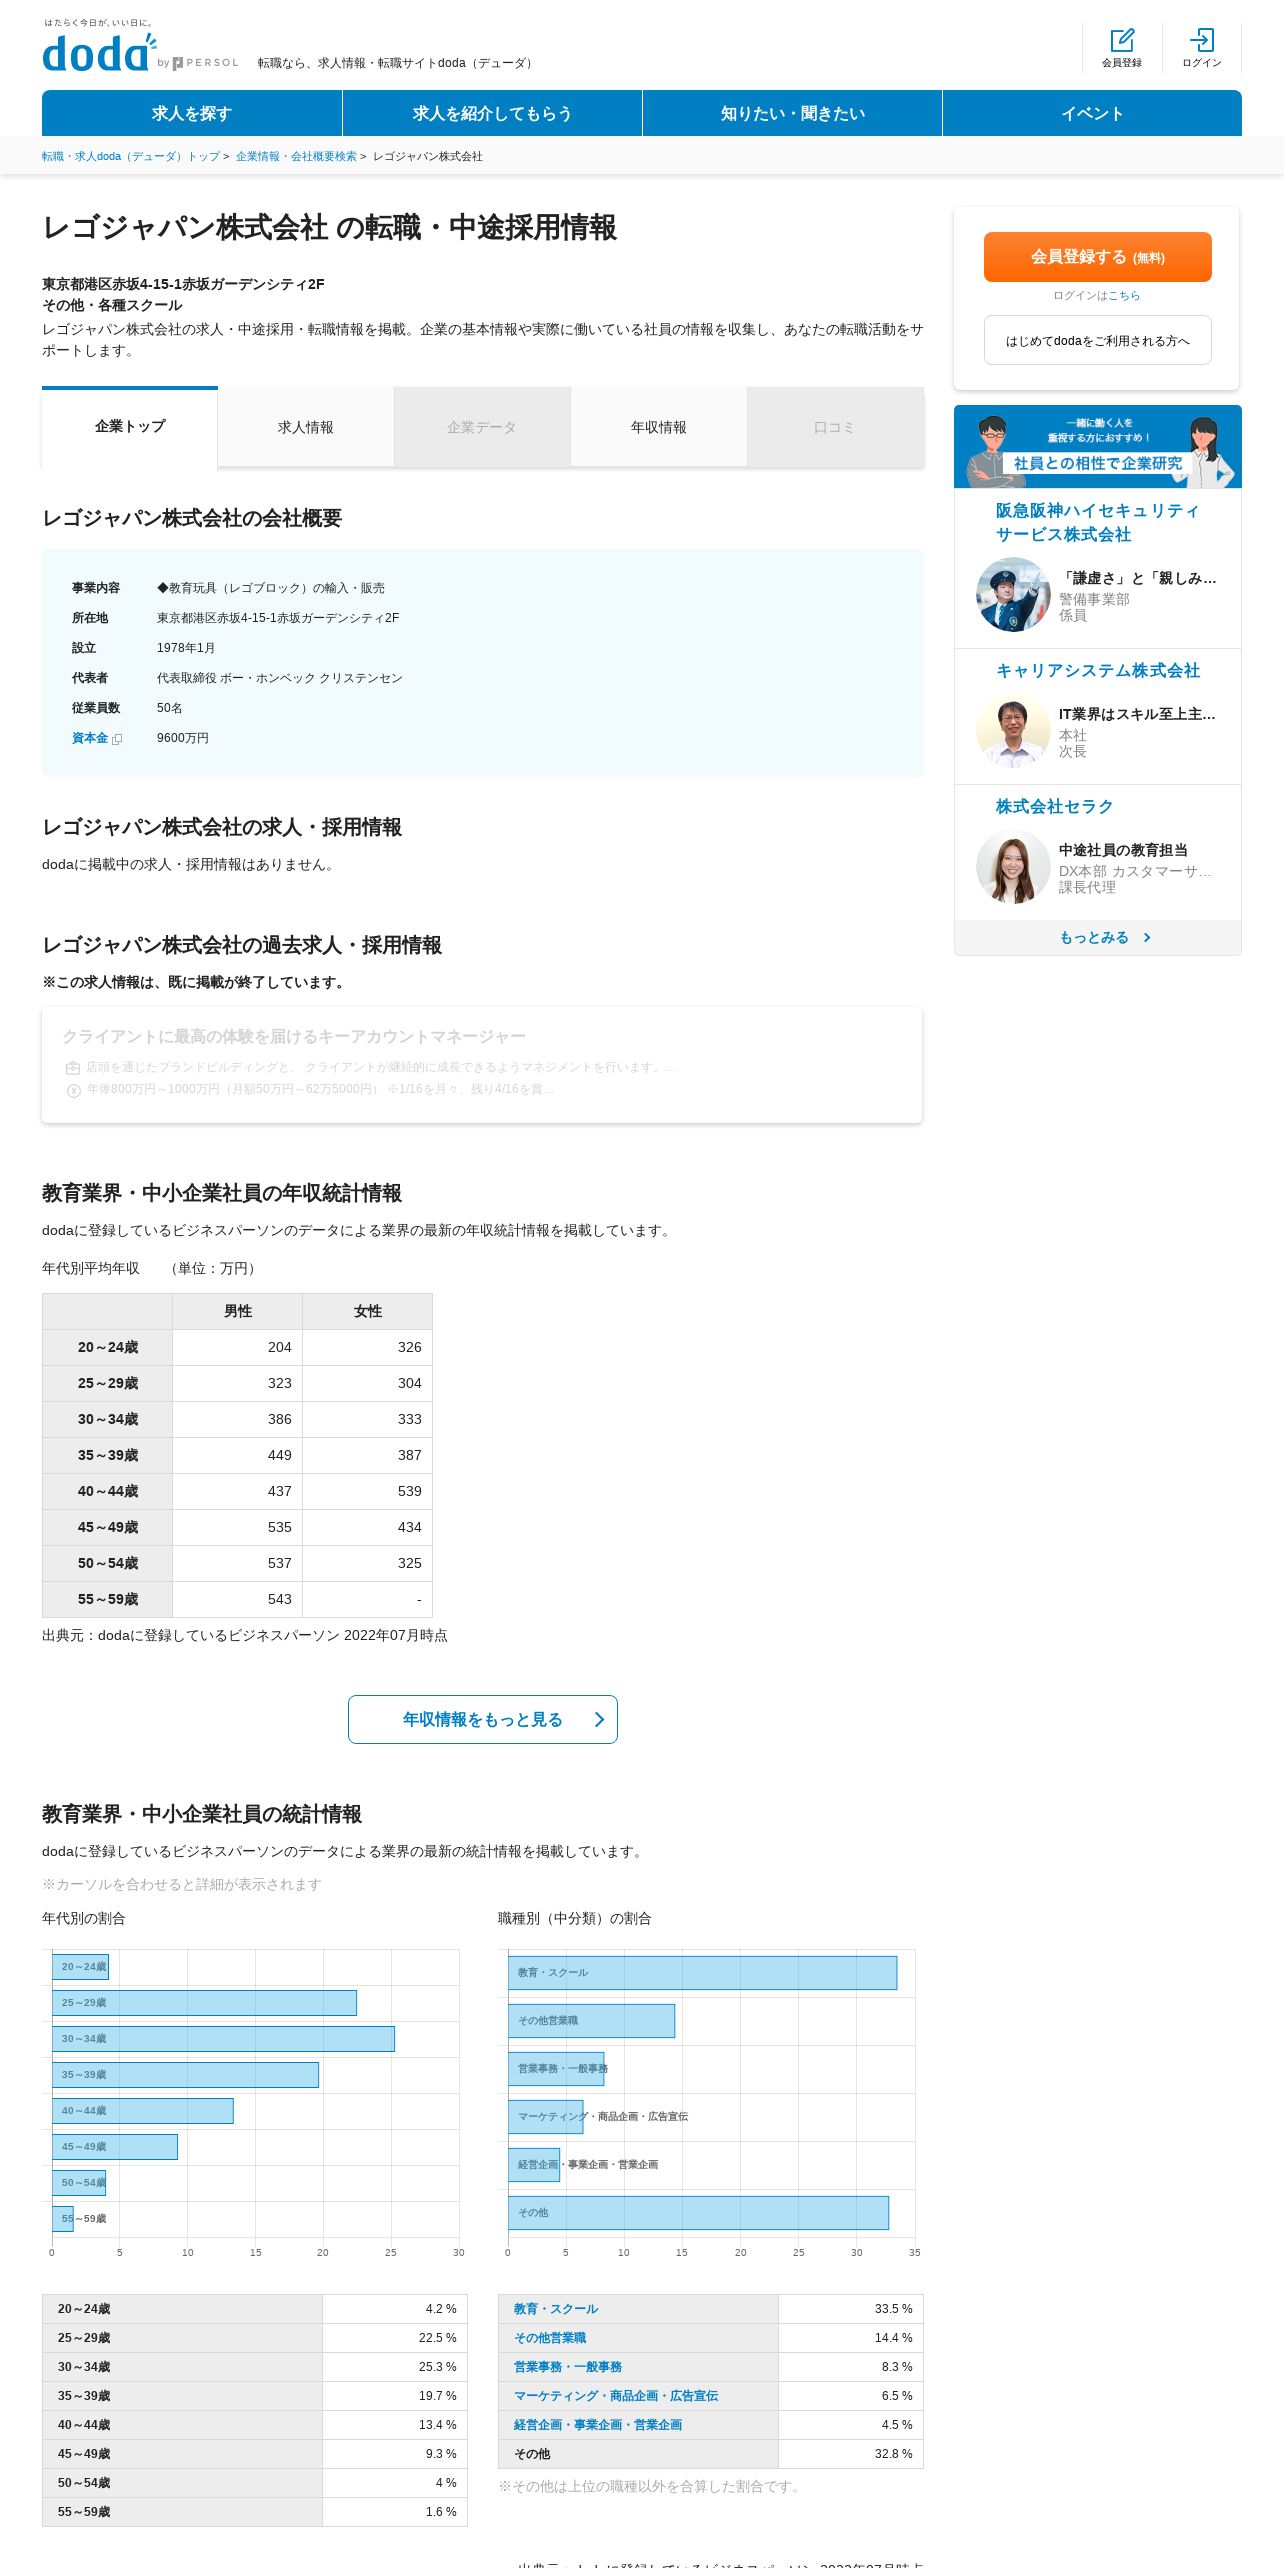The width and height of the screenshot is (1284, 2568).
Task: Open 求人を探す menu
Action: pyautogui.click(x=192, y=113)
